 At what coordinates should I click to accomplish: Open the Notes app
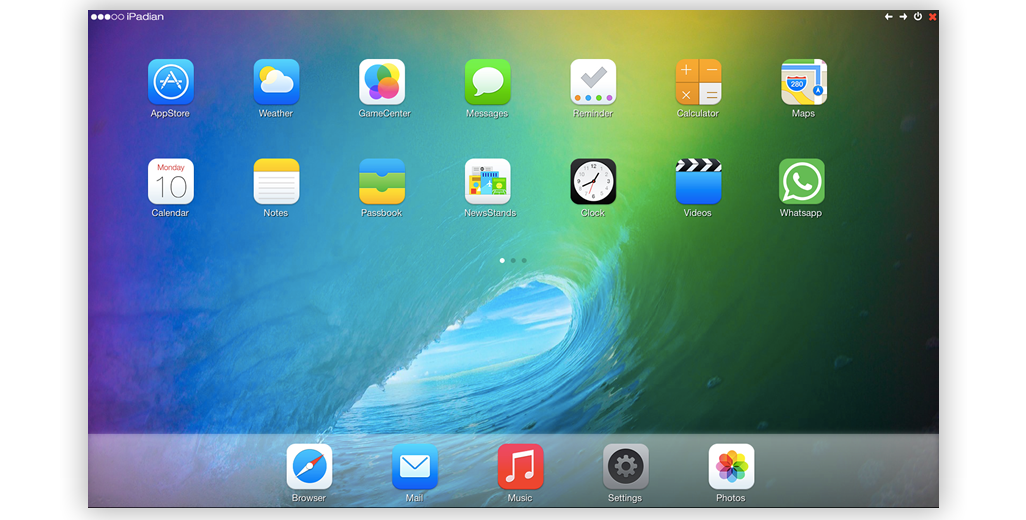(276, 181)
